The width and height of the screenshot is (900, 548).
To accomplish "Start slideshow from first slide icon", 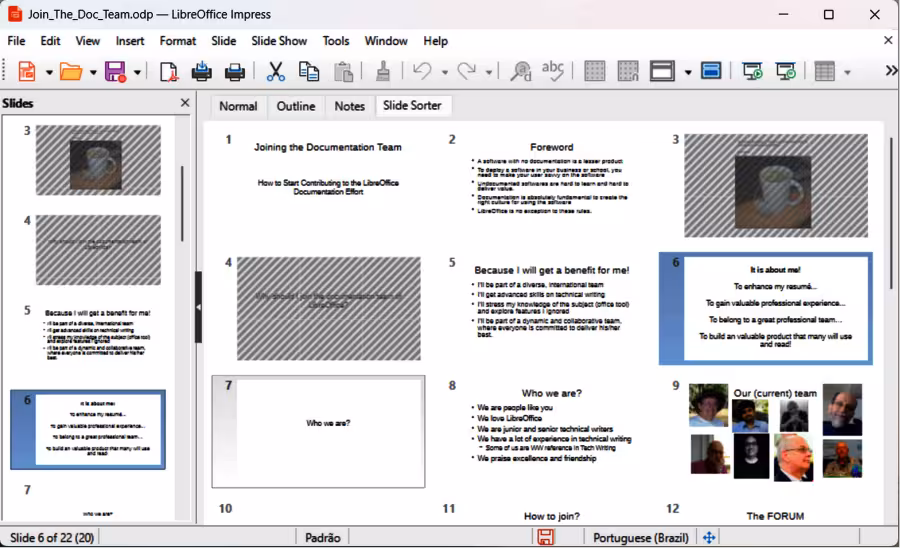I will [752, 72].
